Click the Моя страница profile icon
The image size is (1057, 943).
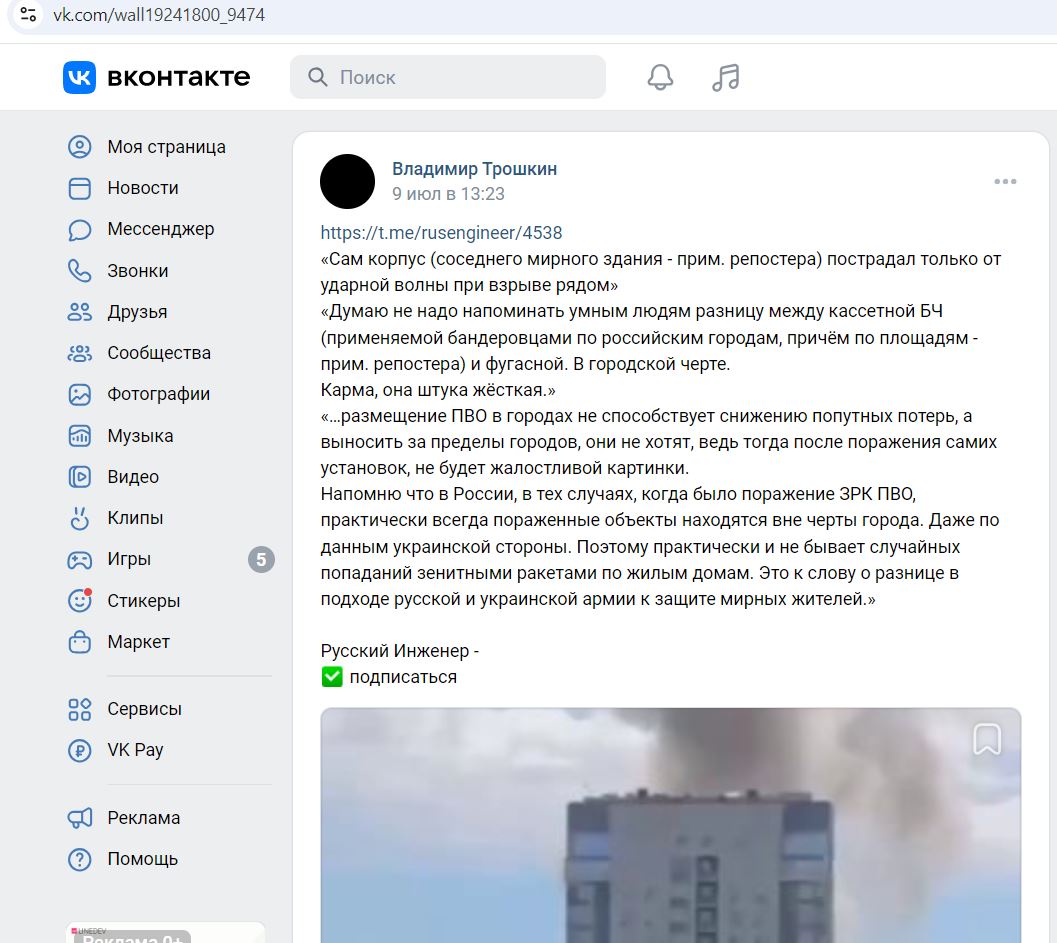[80, 147]
